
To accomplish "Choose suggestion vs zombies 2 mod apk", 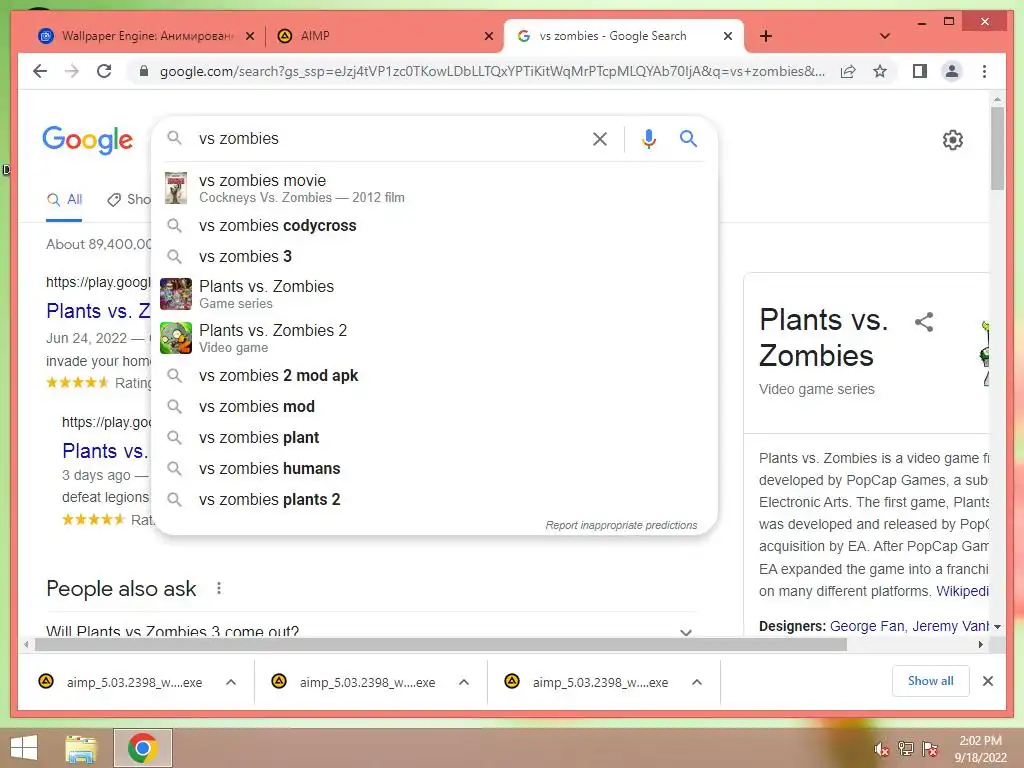I will point(434,376).
